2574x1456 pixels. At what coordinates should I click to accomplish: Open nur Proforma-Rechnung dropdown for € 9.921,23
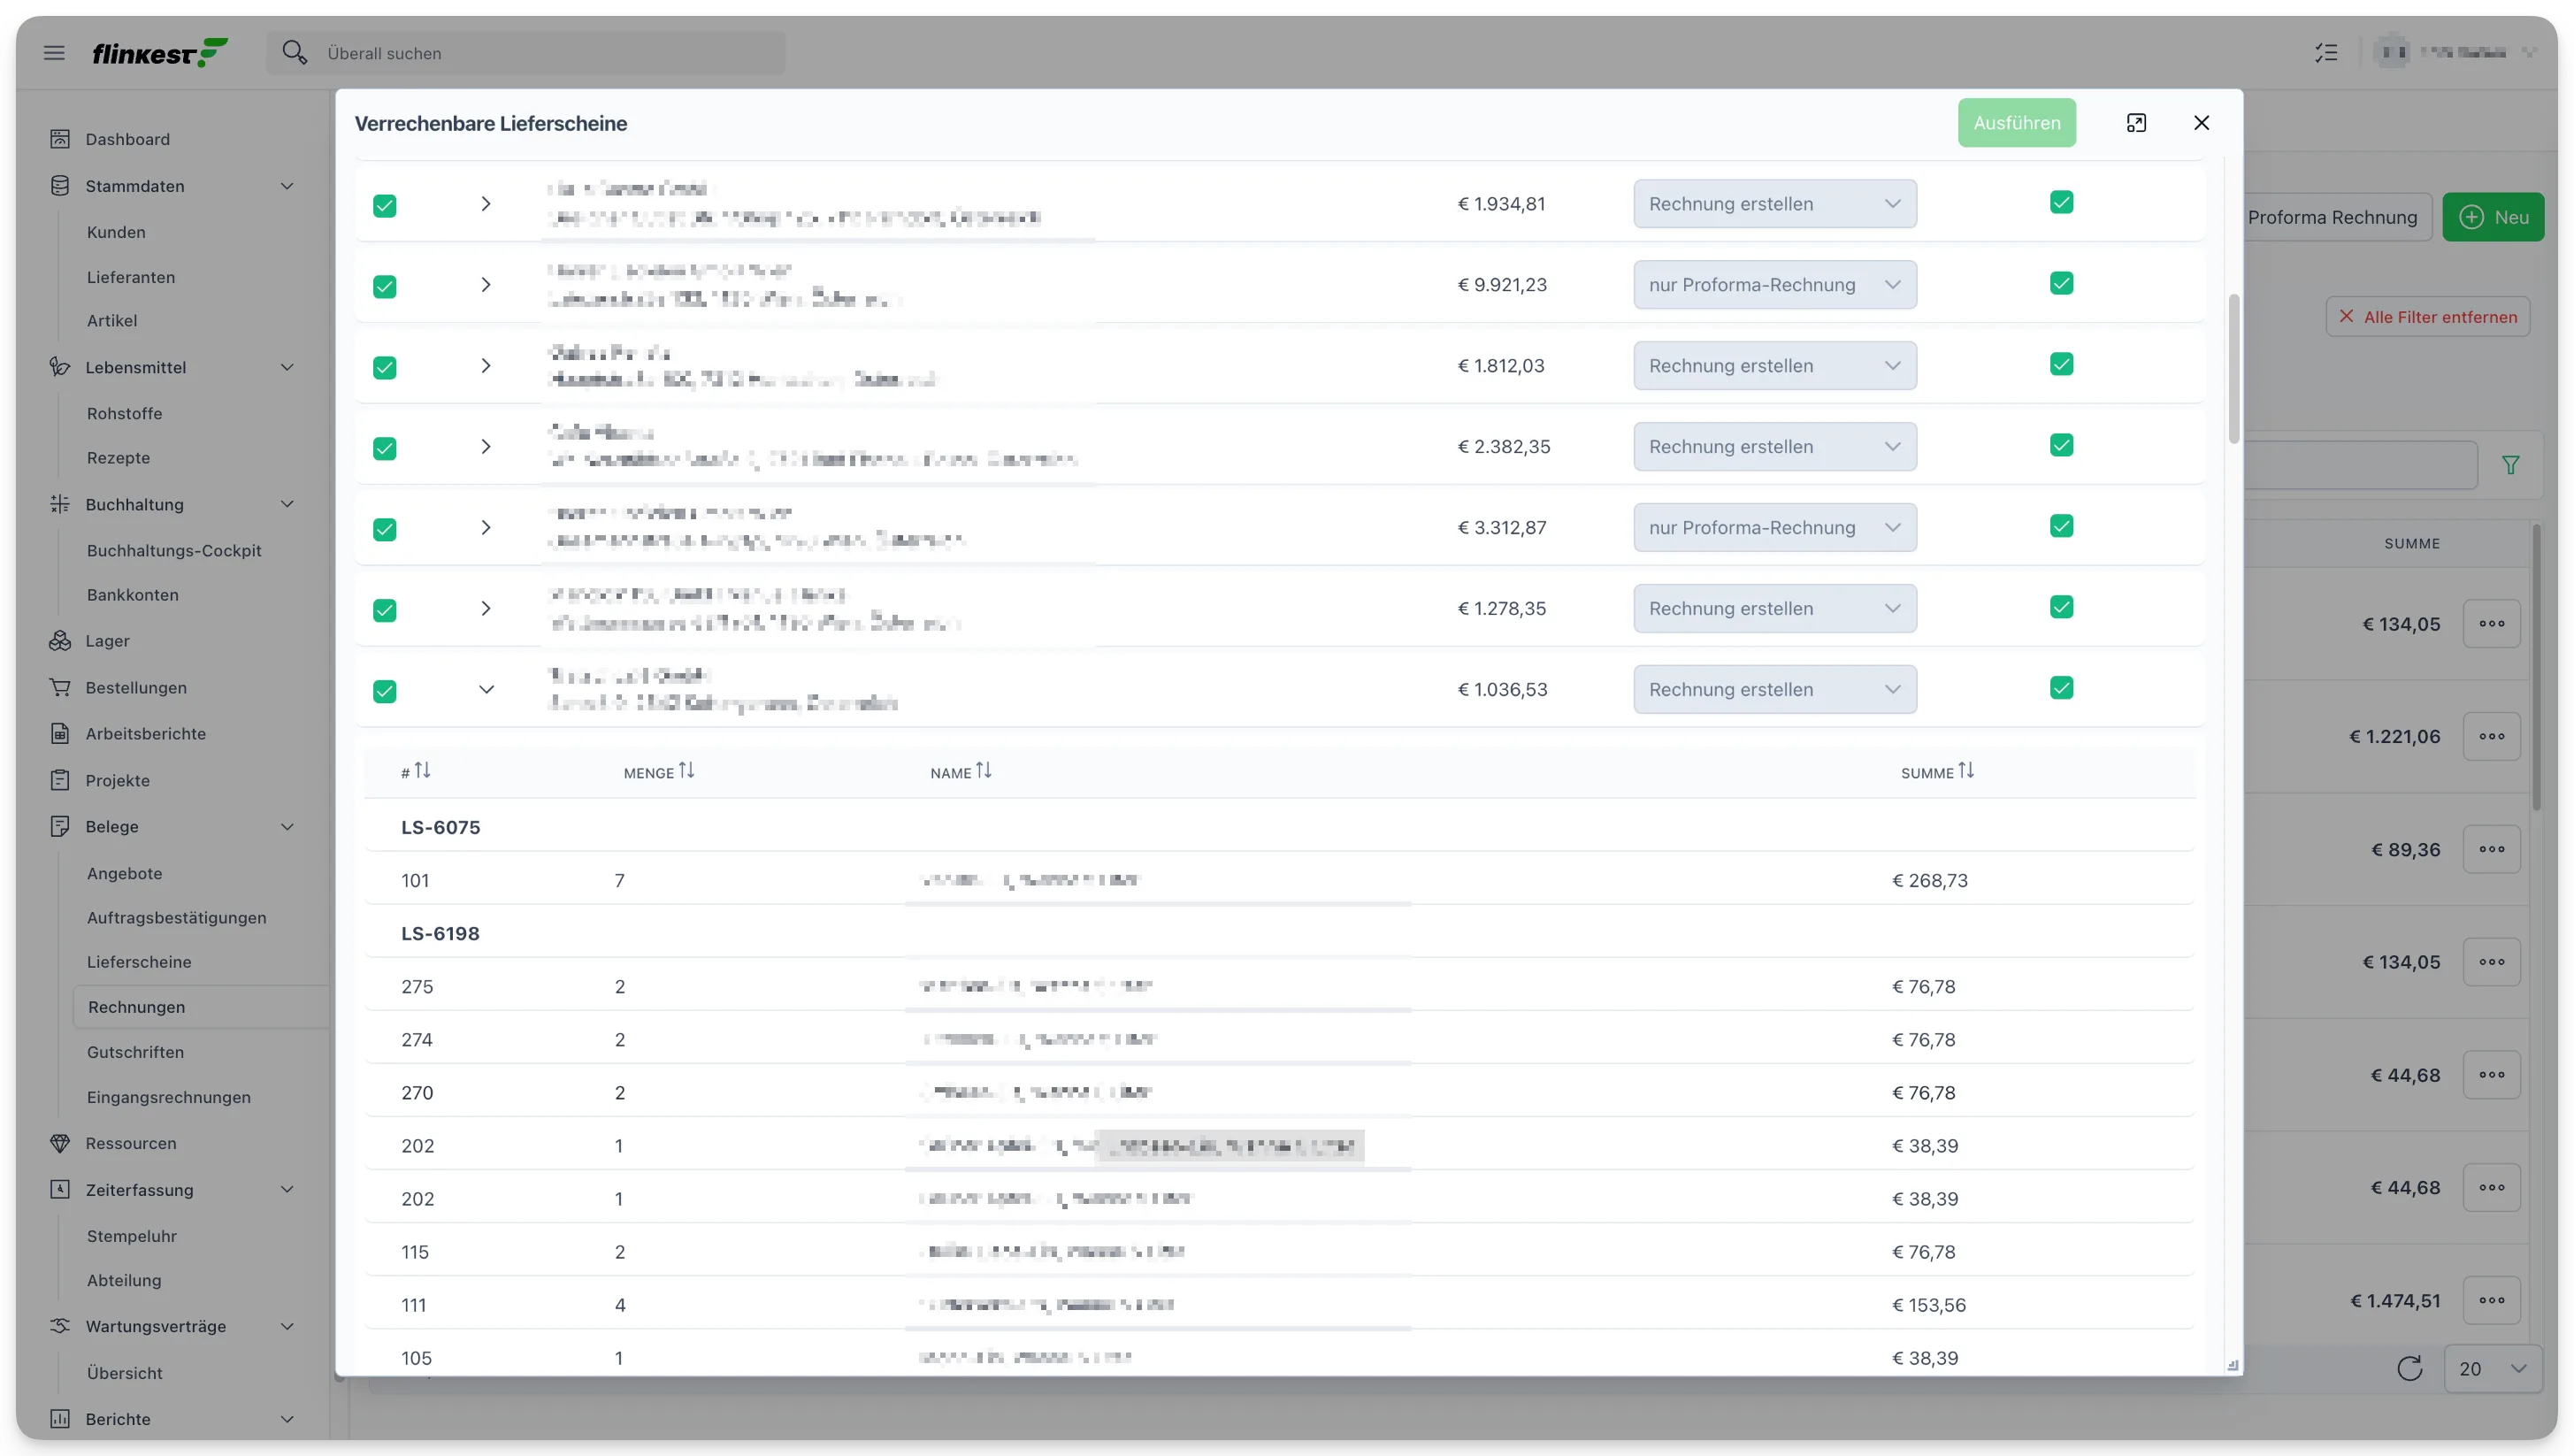point(1774,285)
